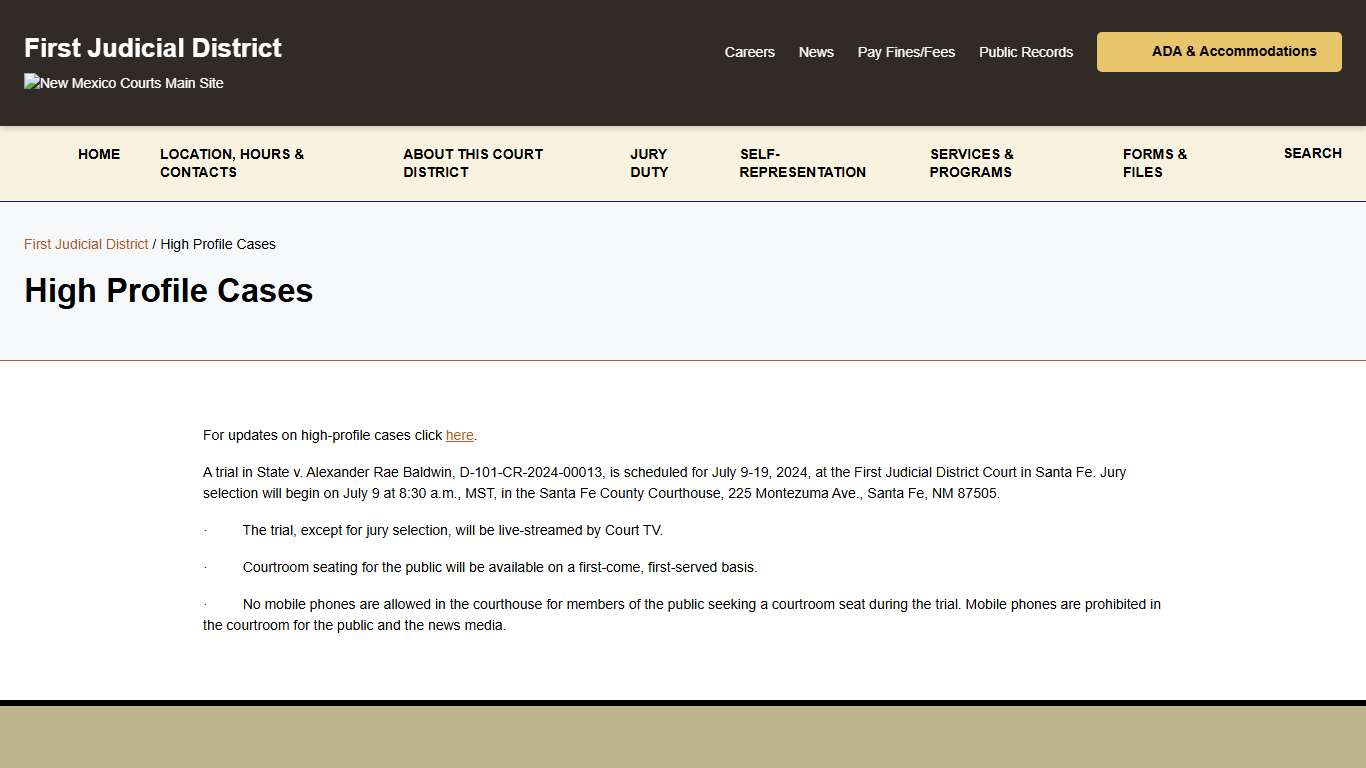Open the First Judicial District site title
This screenshot has height=768, width=1366.
(x=153, y=48)
